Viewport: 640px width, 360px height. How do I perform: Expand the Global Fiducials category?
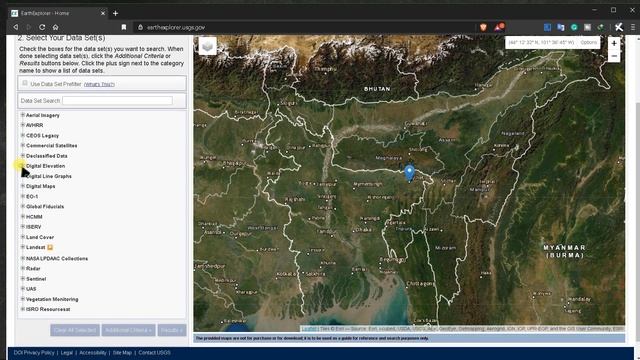pos(23,207)
